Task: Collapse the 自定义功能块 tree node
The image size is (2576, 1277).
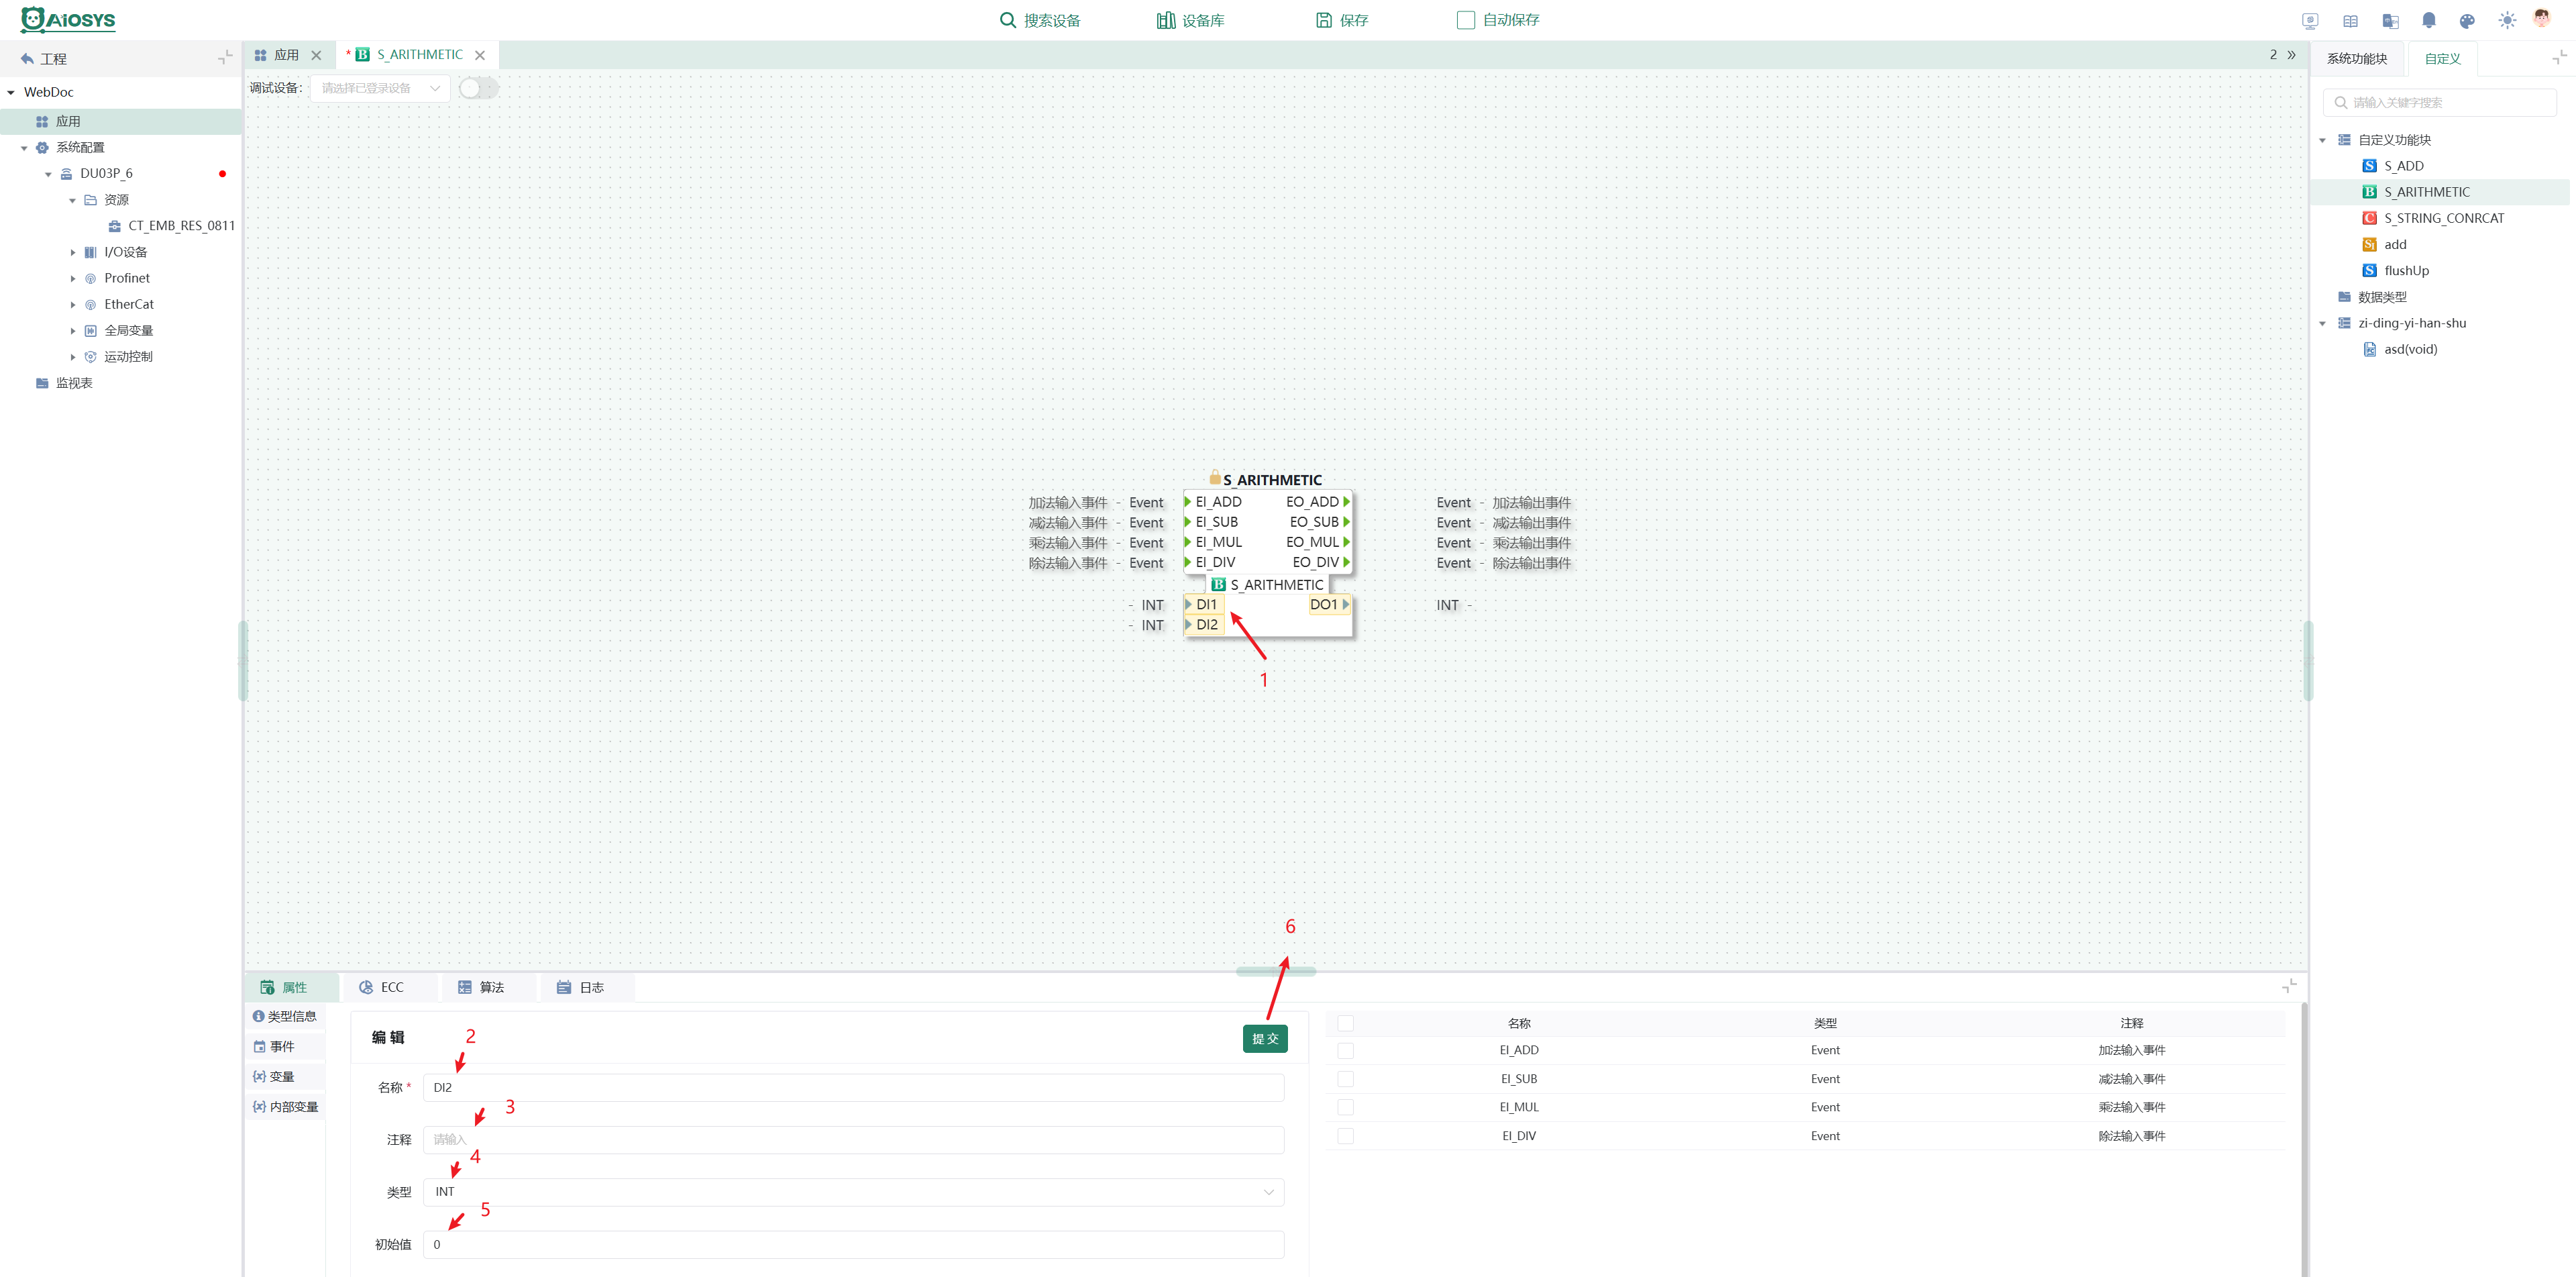Action: click(x=2322, y=140)
